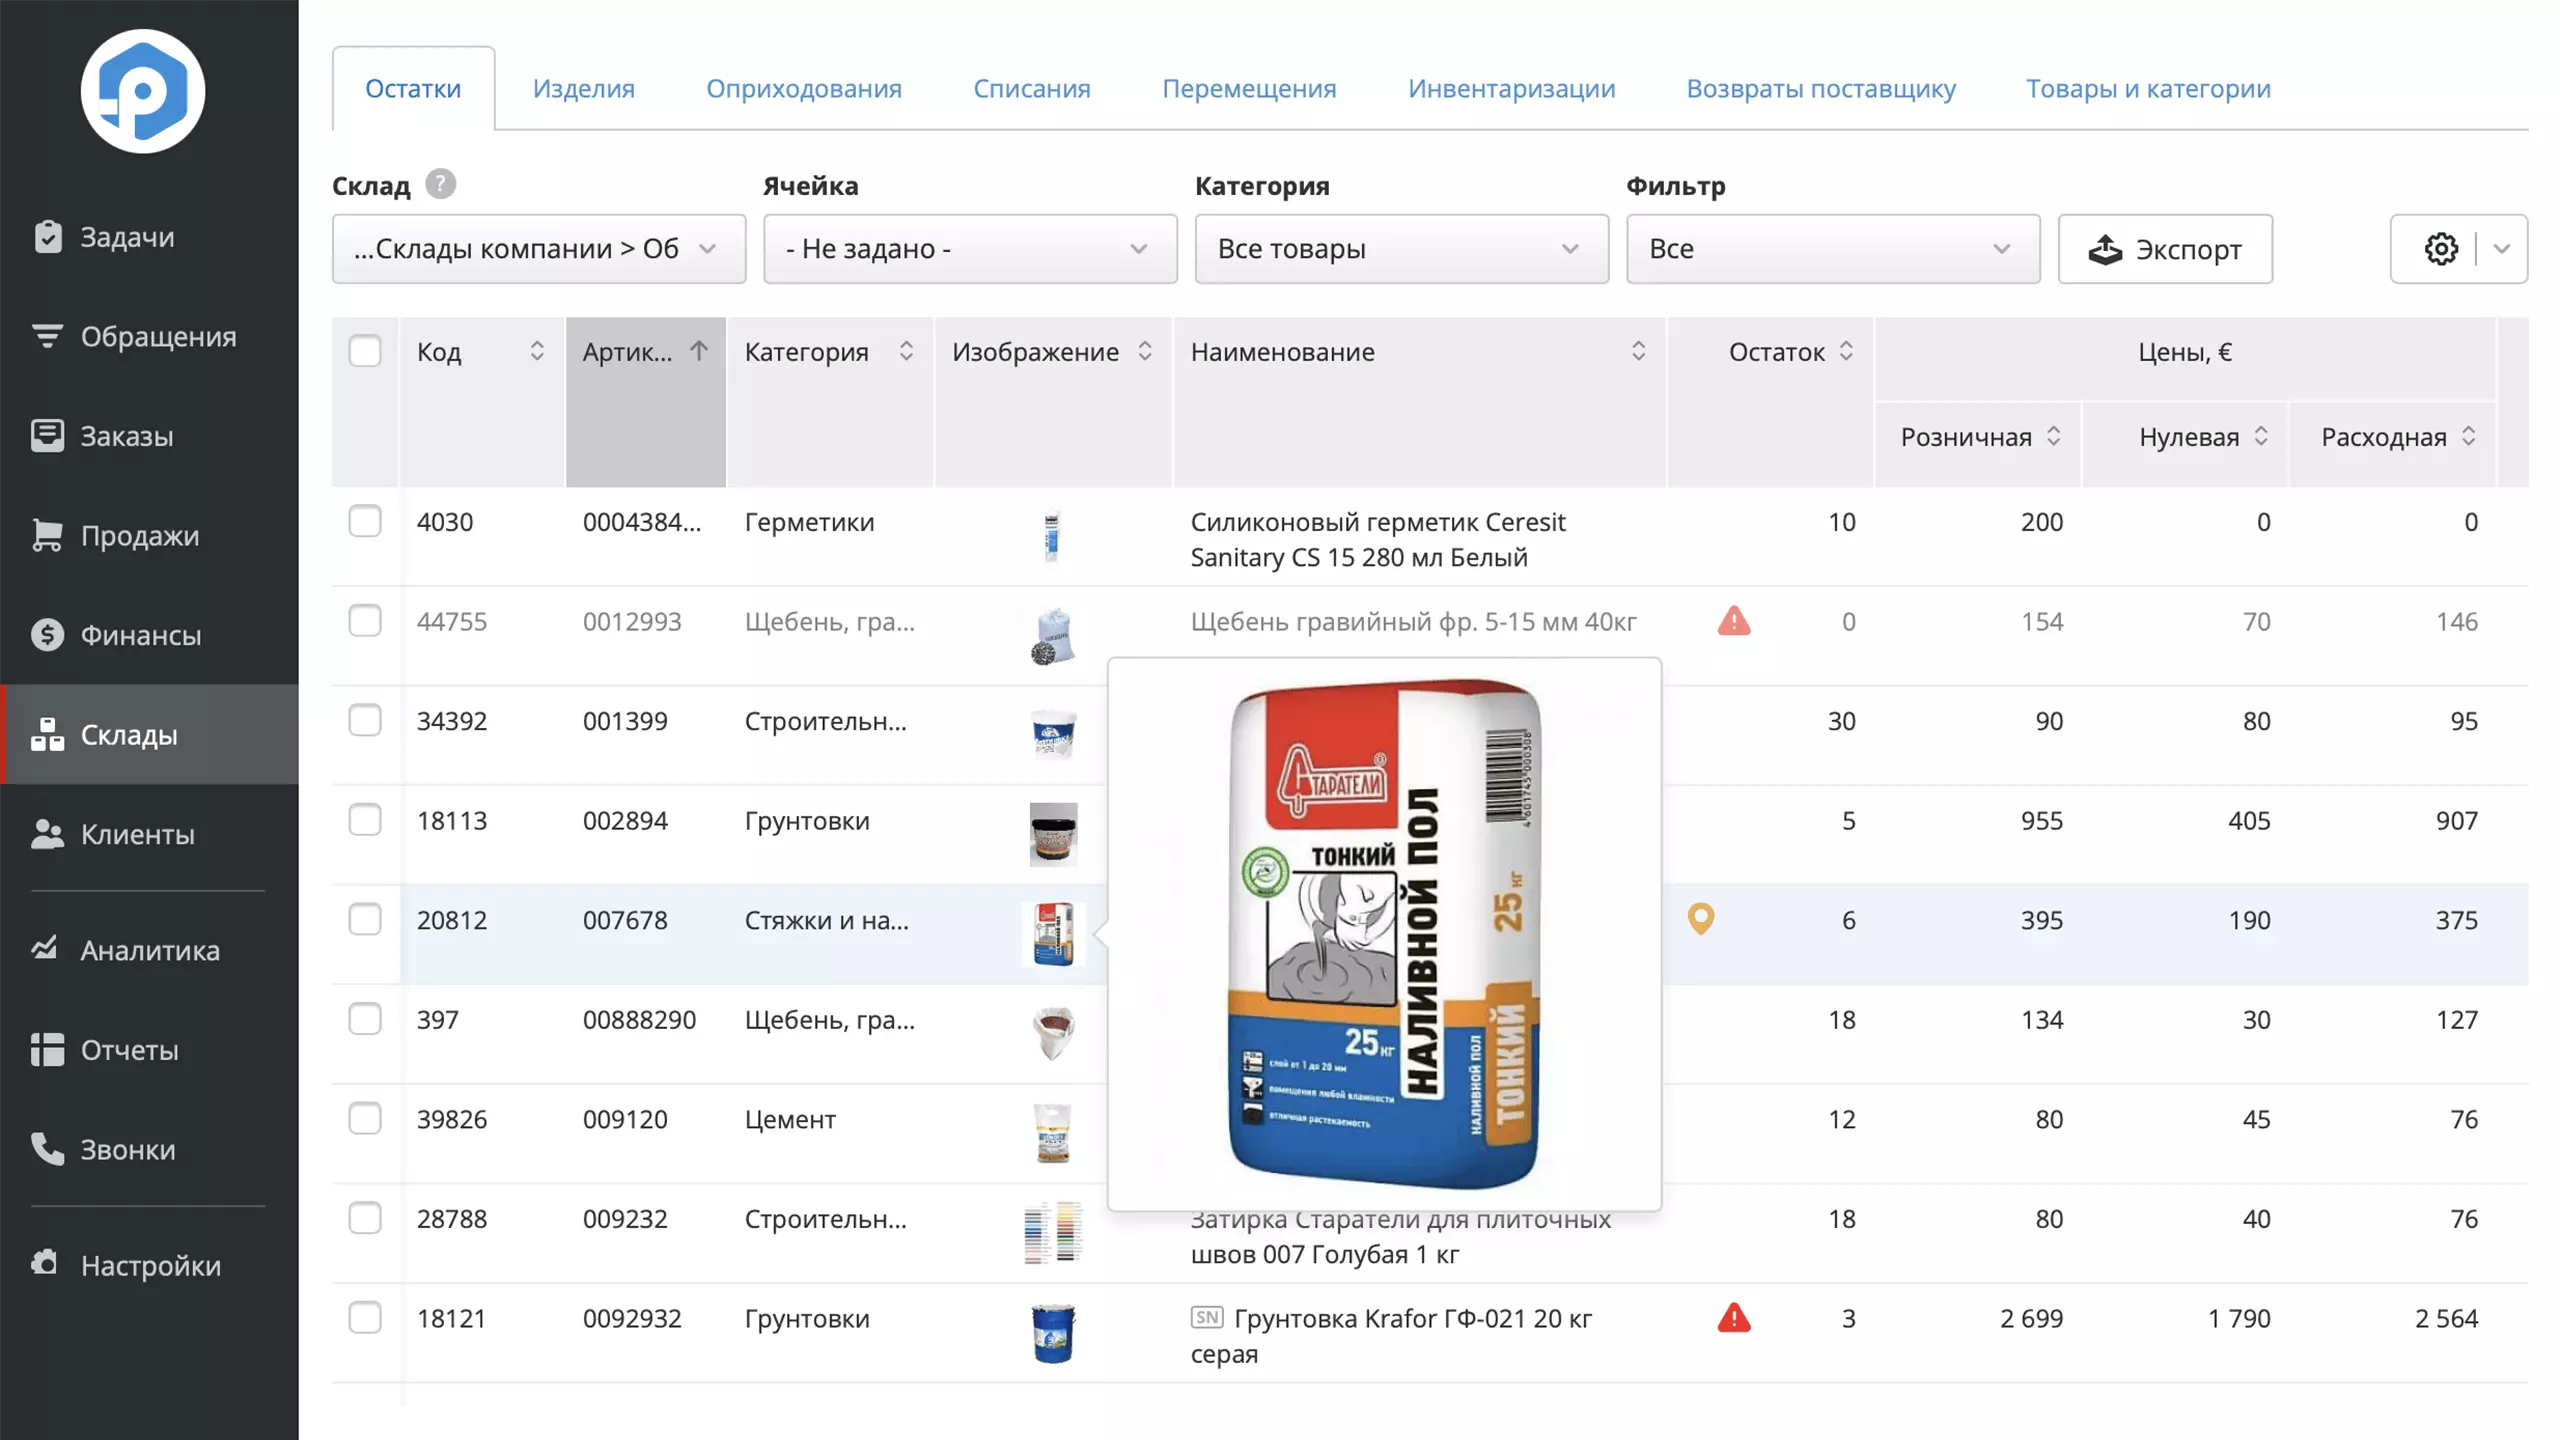Click the help question mark next to Склад
2560x1440 pixels.
click(440, 185)
